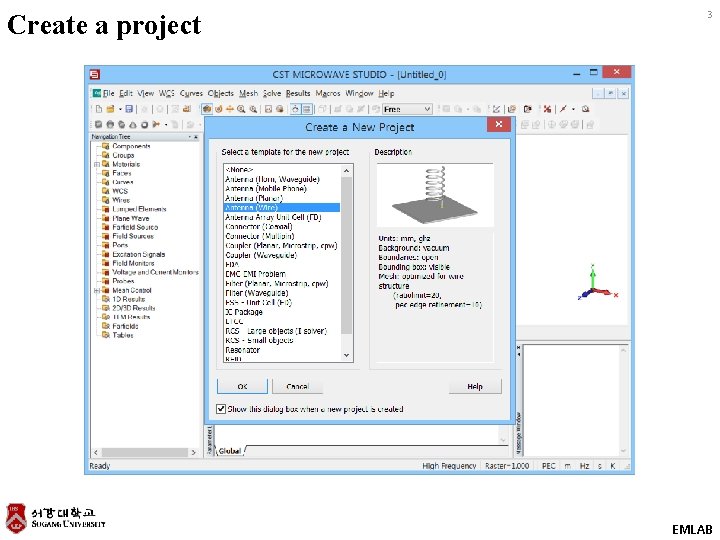720x540 pixels.
Task: Select Plane Wave in navigation tree
Action: click(x=130, y=218)
